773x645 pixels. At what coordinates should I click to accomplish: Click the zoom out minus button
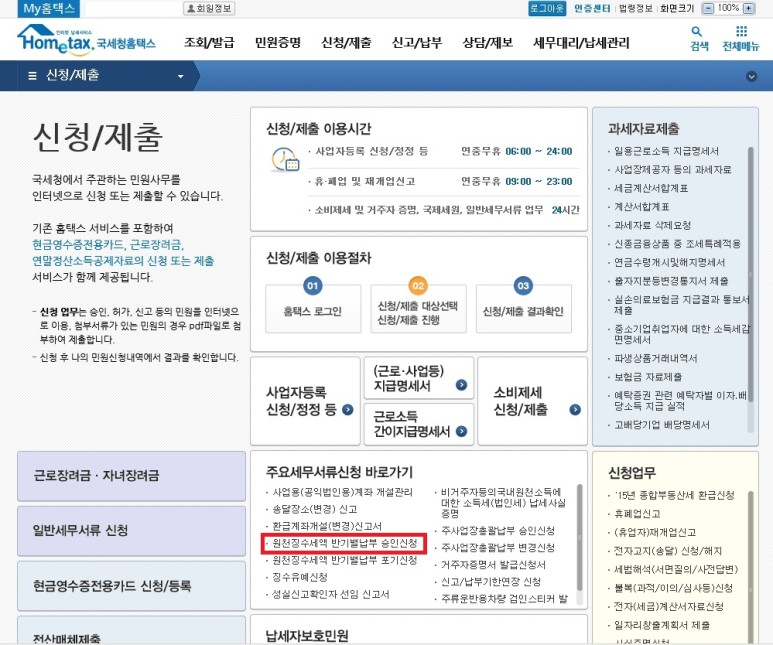(x=707, y=8)
